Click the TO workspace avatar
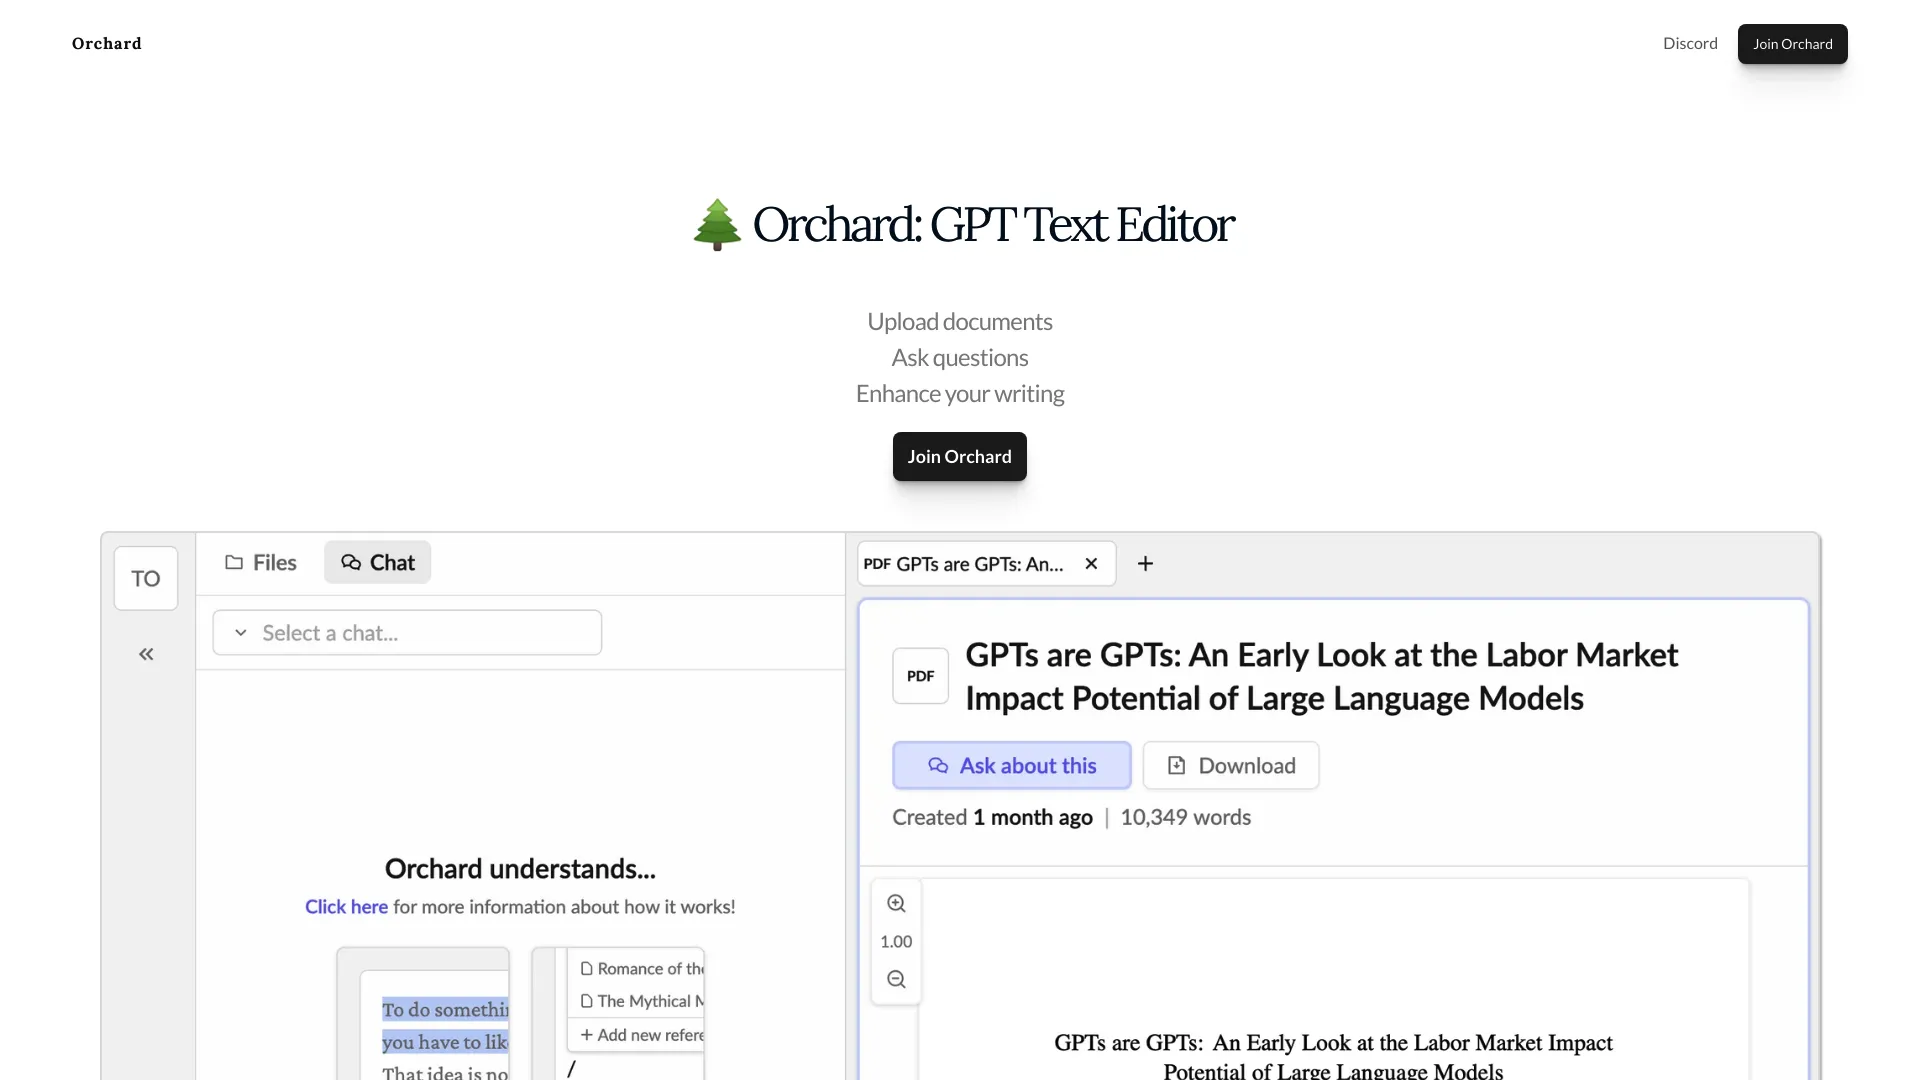1920x1080 pixels. click(146, 578)
